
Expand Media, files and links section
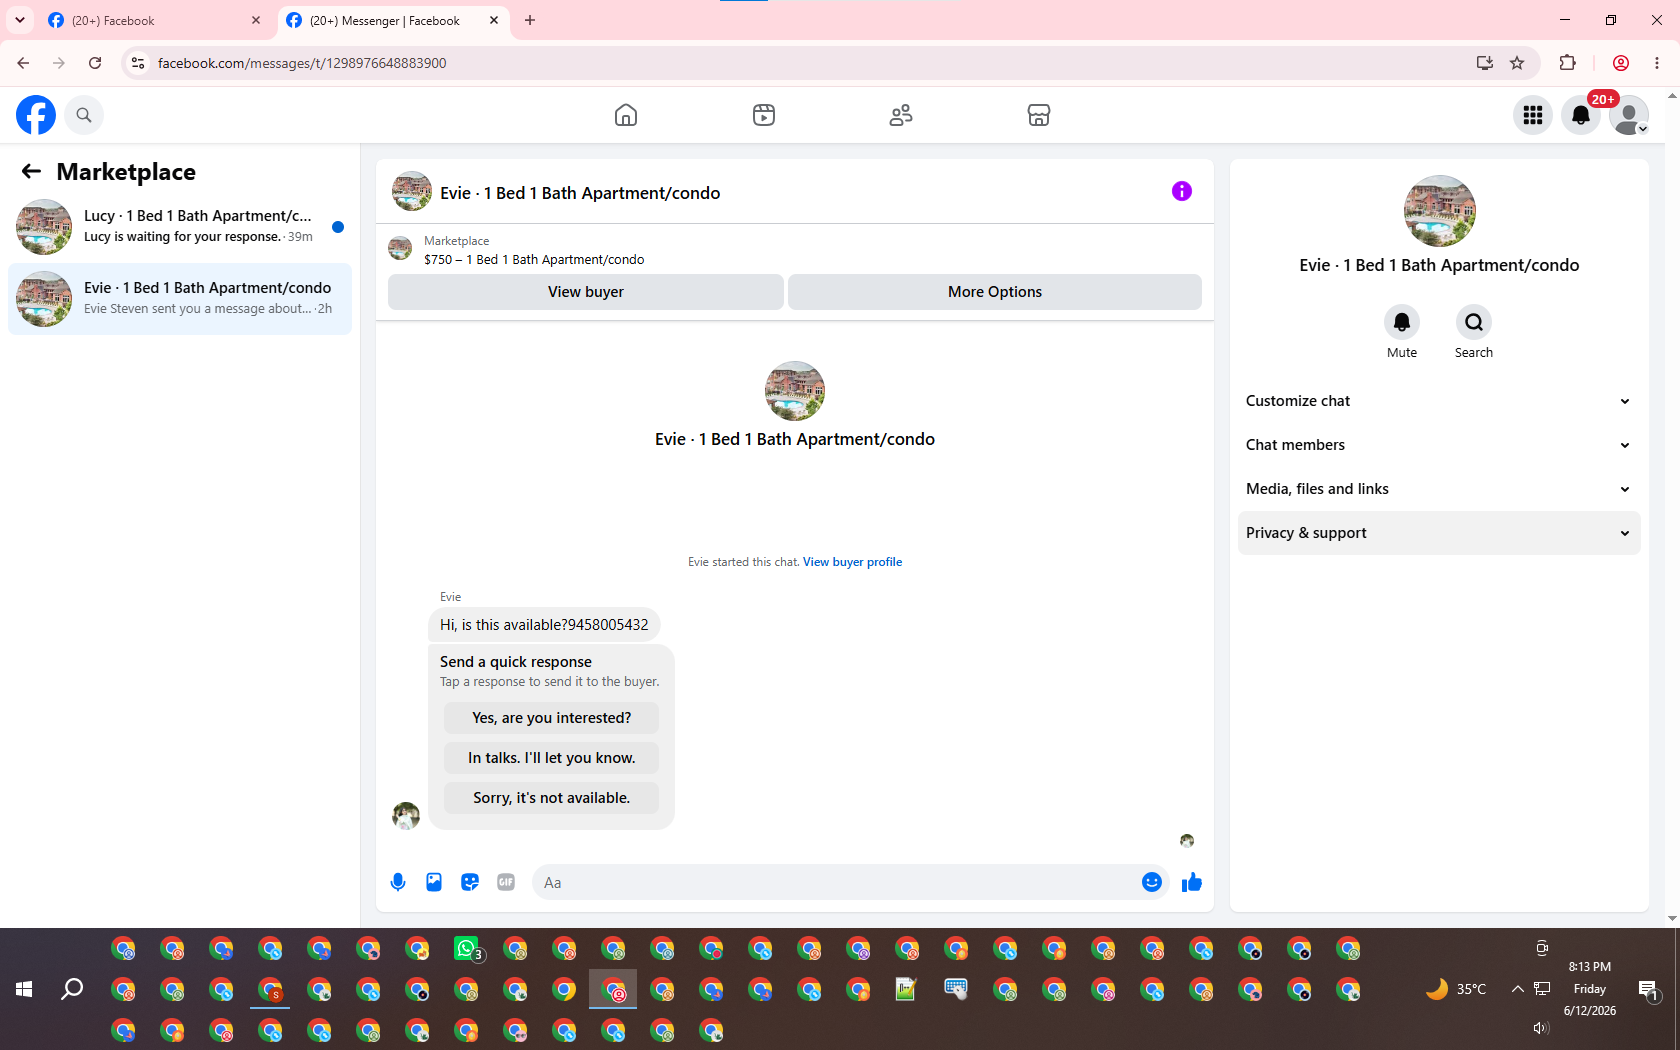[x=1439, y=489]
